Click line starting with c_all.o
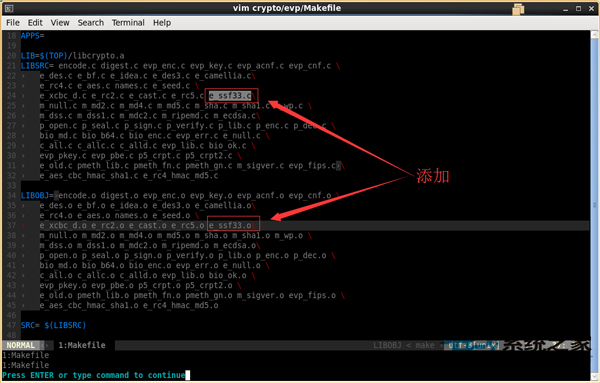The height and width of the screenshot is (383, 600). coord(147,275)
